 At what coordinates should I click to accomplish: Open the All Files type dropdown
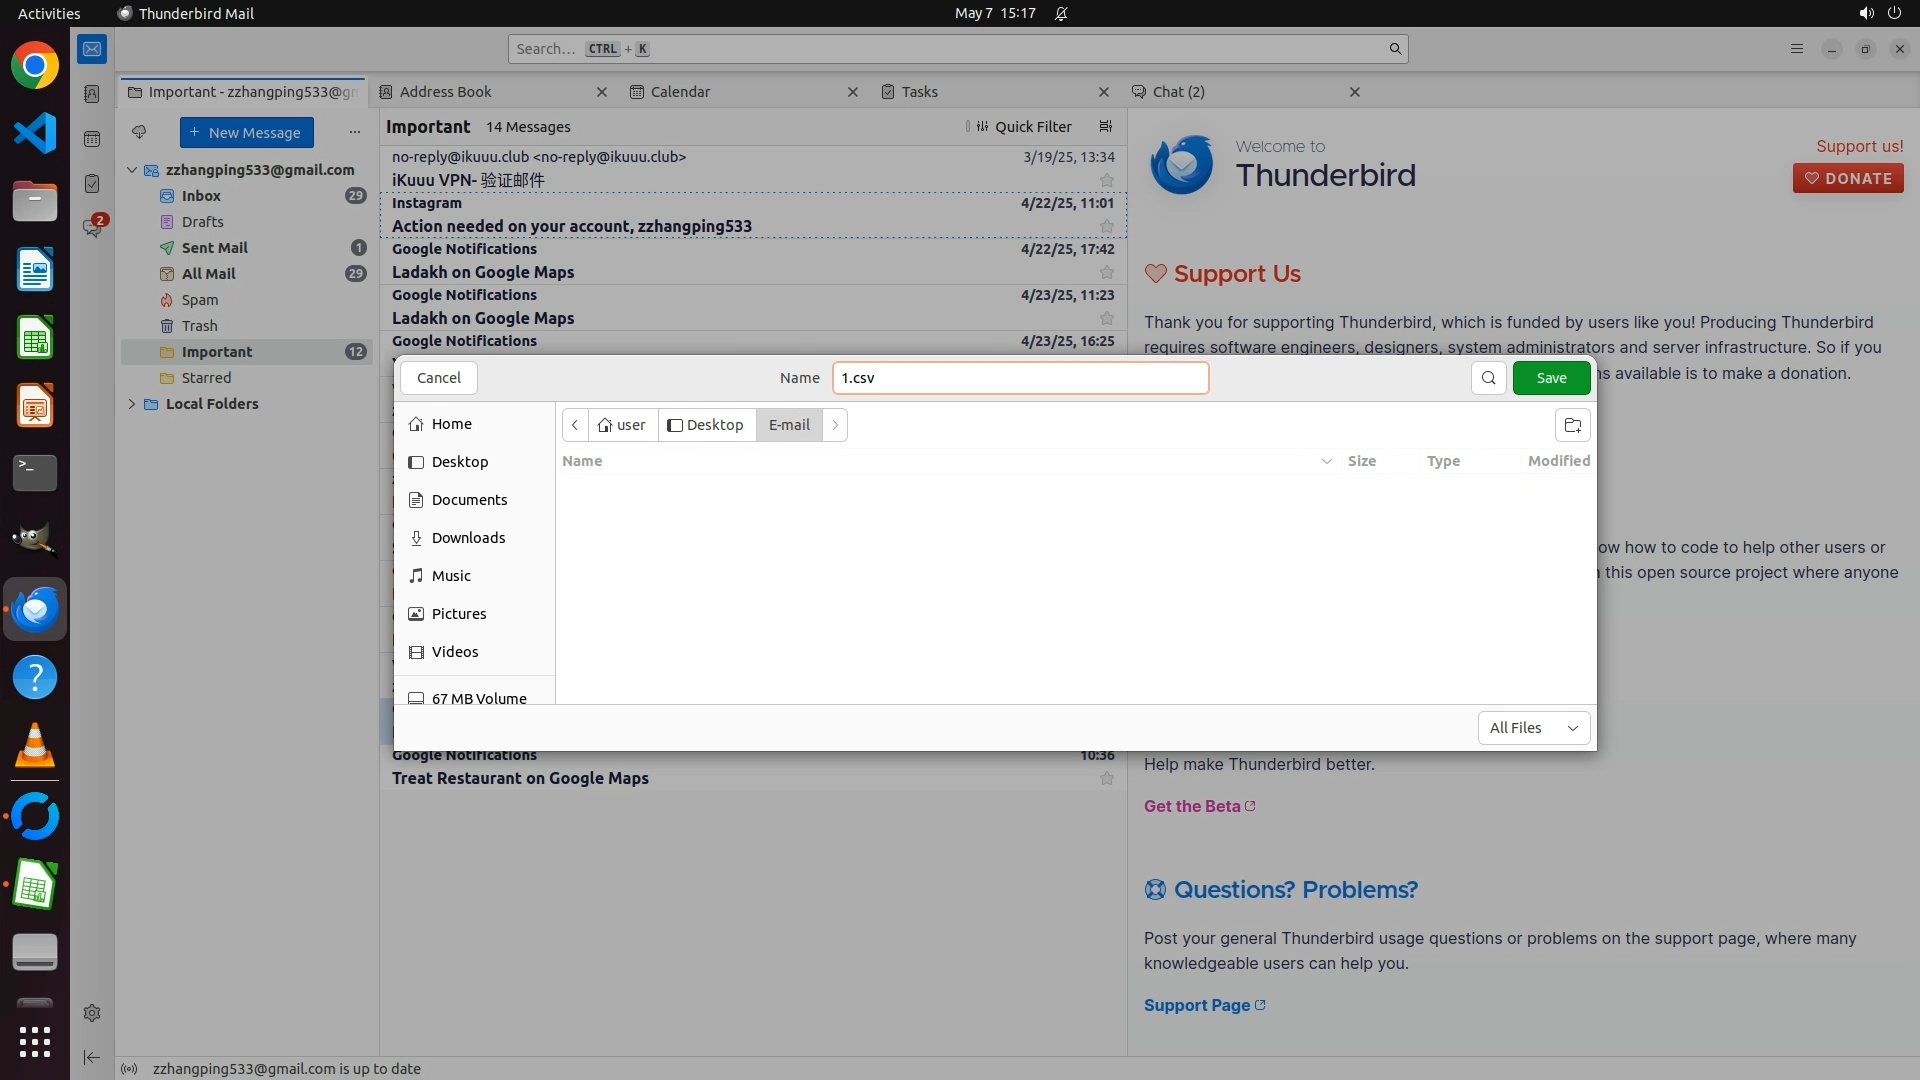tap(1533, 728)
